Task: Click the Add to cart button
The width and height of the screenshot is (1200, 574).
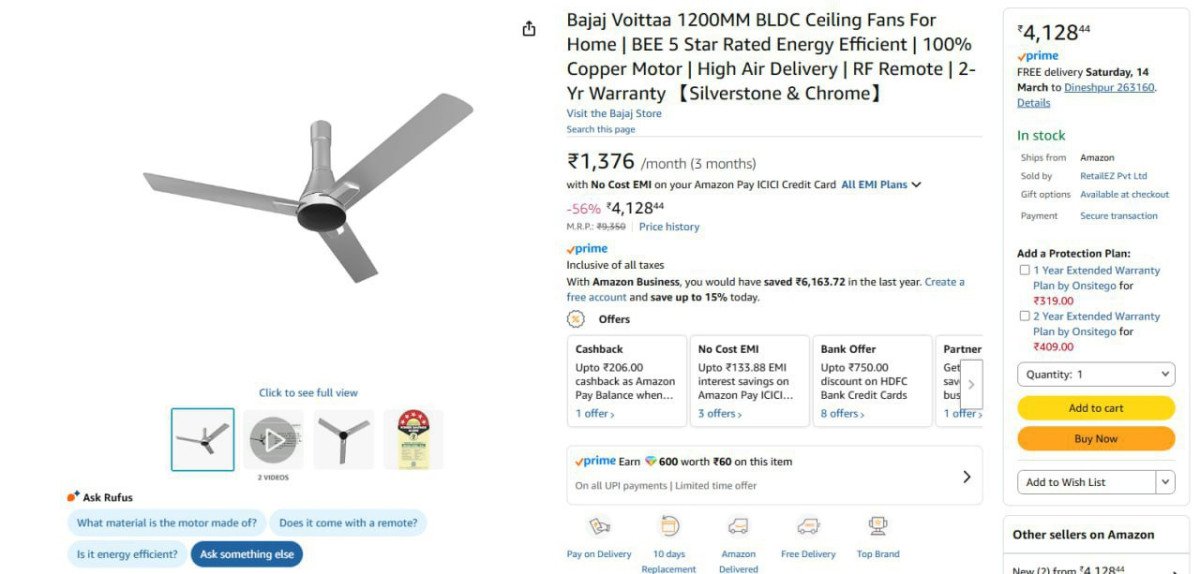Action: [1096, 408]
